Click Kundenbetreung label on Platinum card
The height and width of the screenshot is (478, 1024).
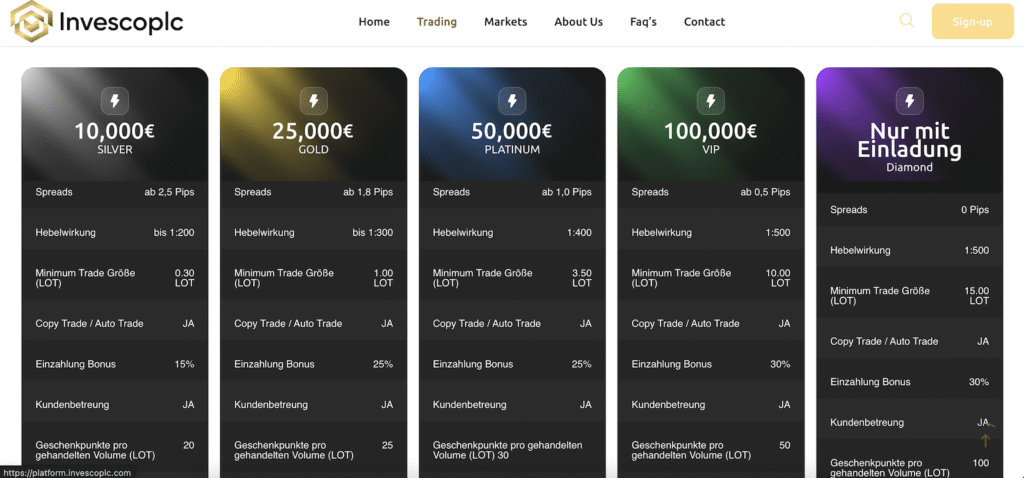coord(470,405)
